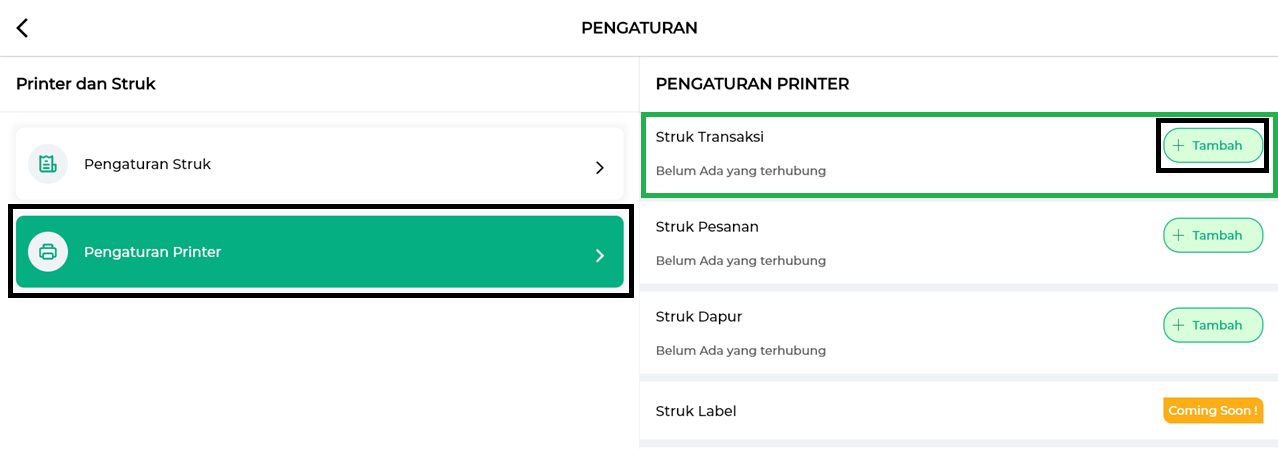Select the Pengaturan Printer menu label
Viewport: 1278px width, 449px height.
click(152, 252)
